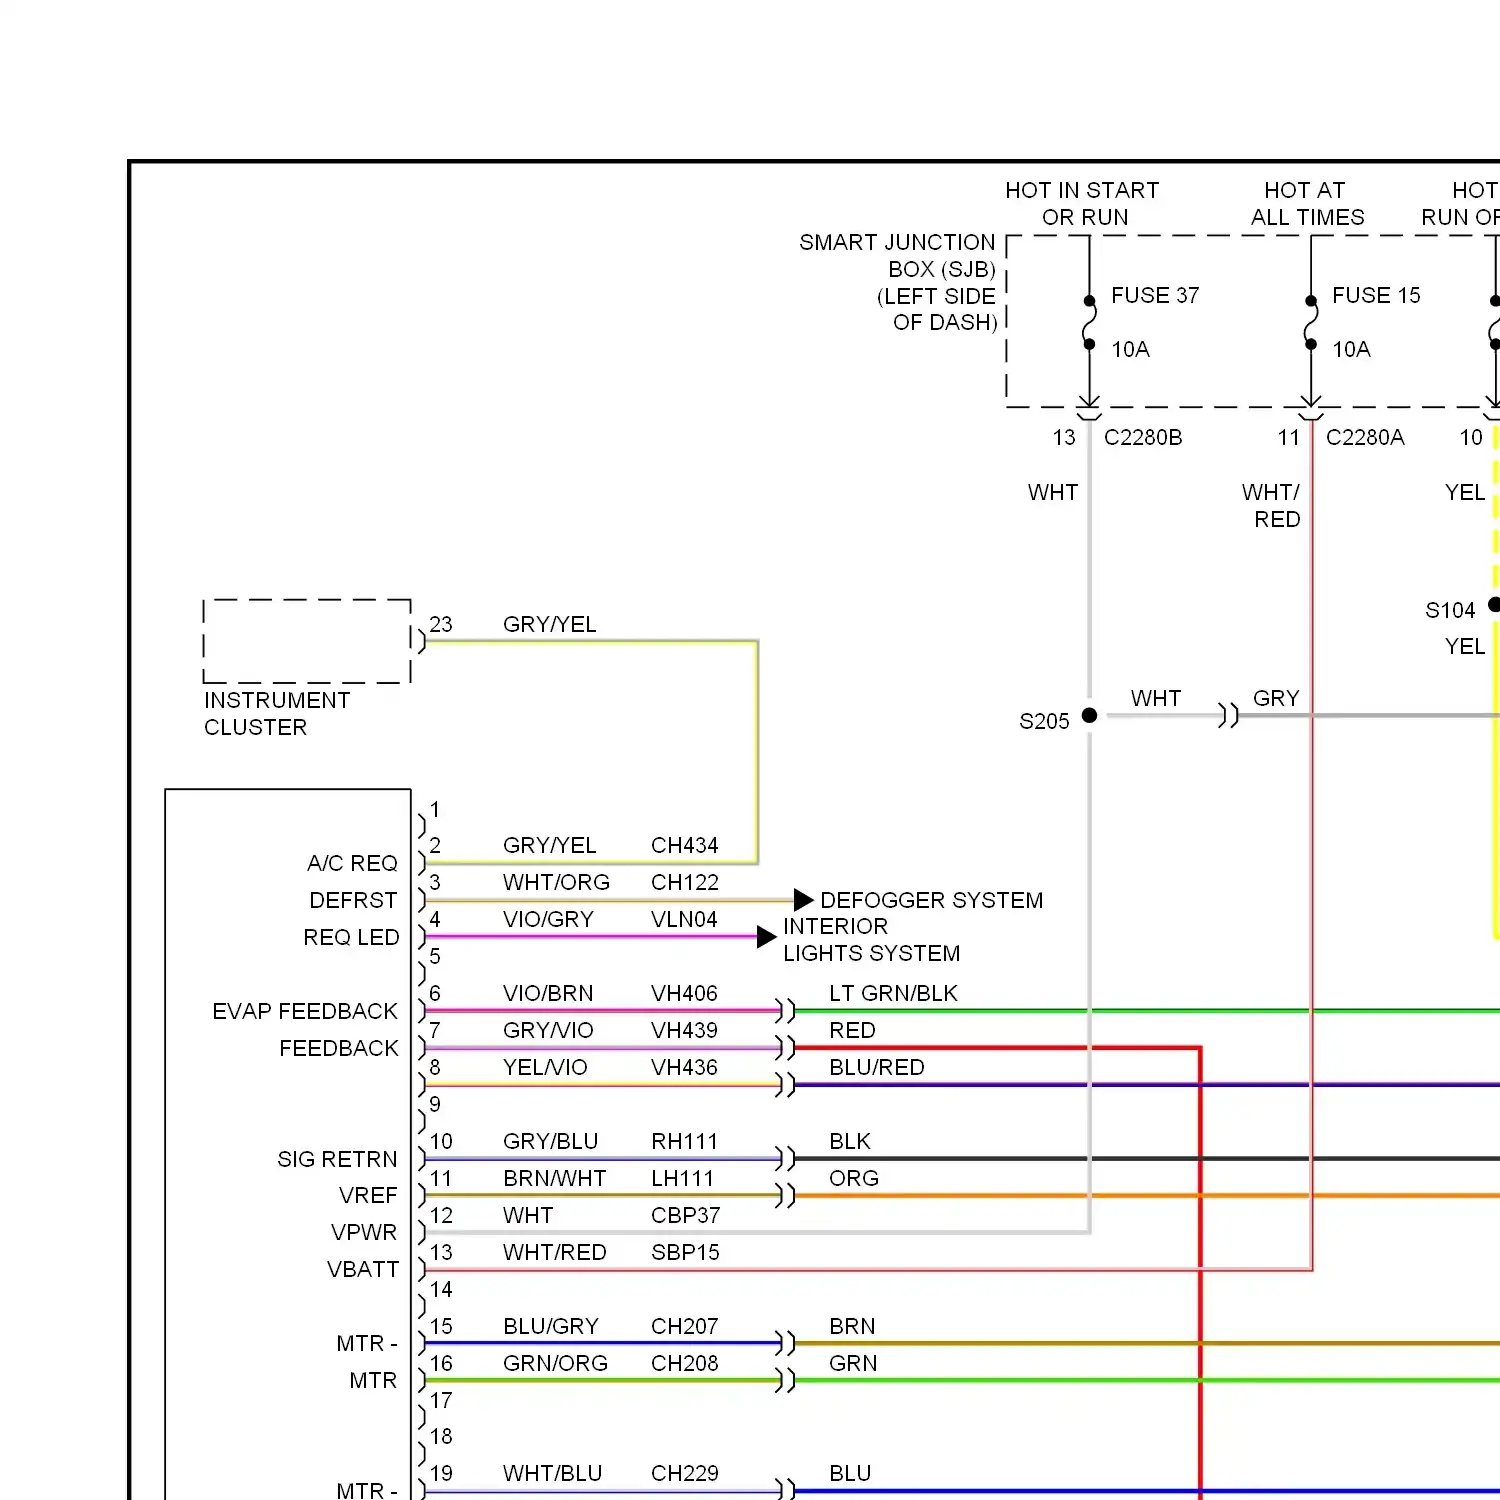Click the FUSE 15 label
1500x1500 pixels.
point(1376,295)
